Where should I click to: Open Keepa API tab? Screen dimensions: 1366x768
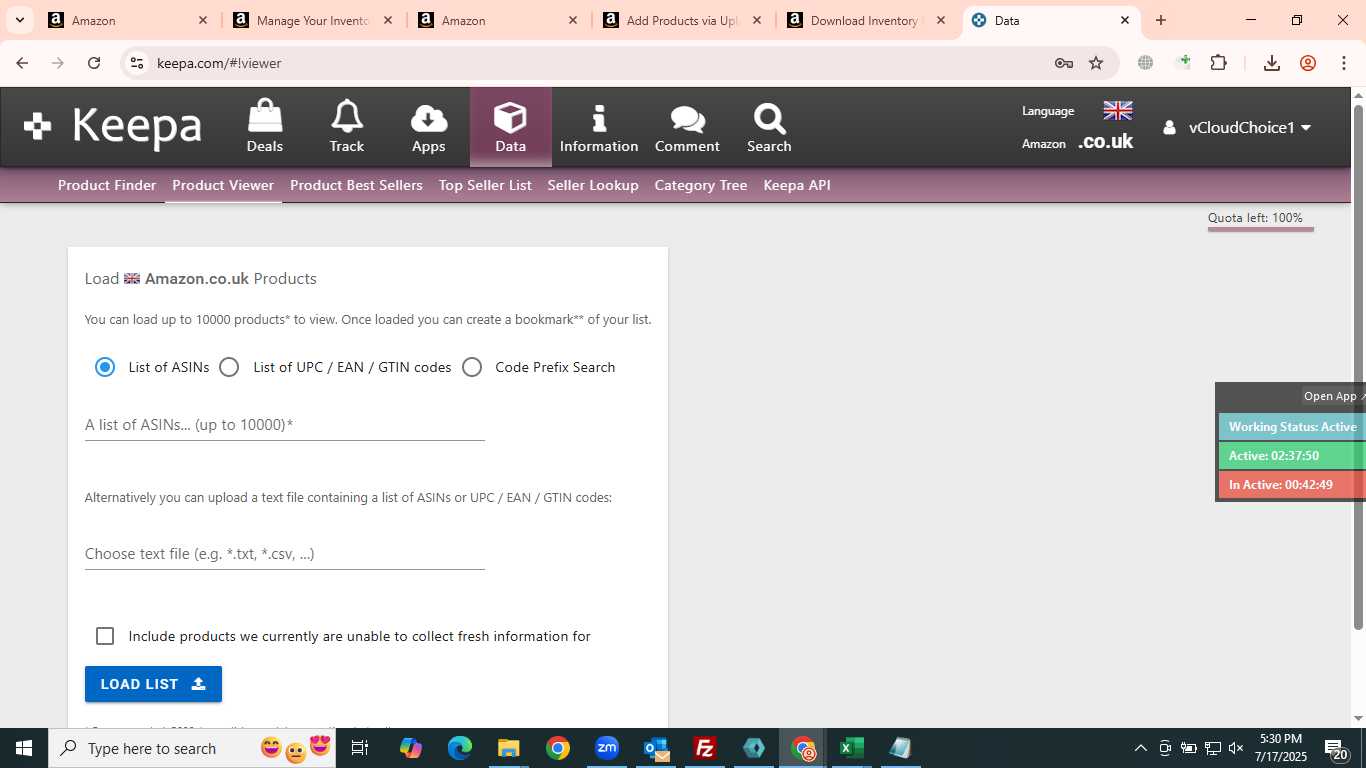coord(797,185)
